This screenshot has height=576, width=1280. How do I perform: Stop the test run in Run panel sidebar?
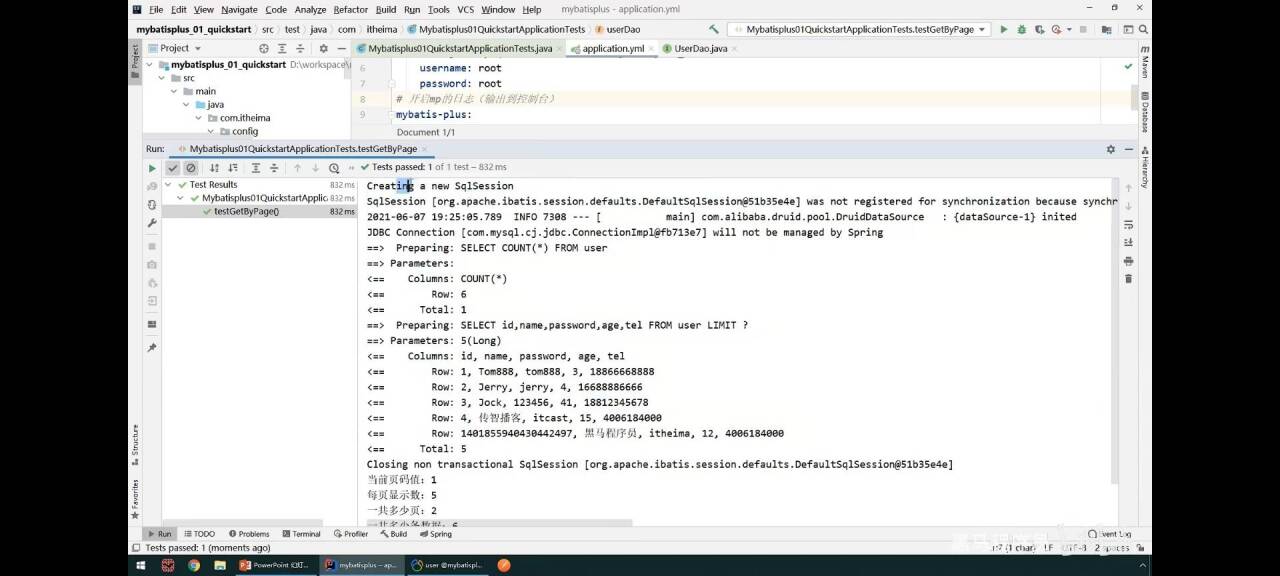click(x=152, y=245)
